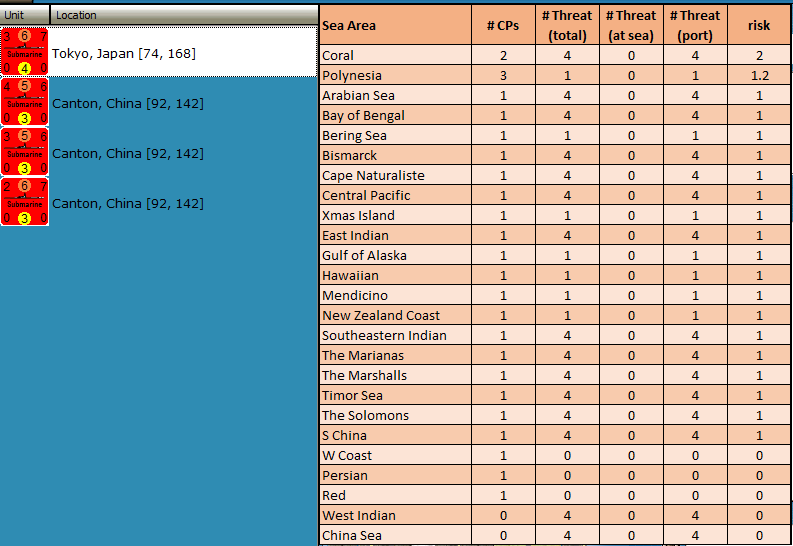This screenshot has height=546, width=793.
Task: Select the Tokyo submarine unit counter
Action: [x=24, y=52]
